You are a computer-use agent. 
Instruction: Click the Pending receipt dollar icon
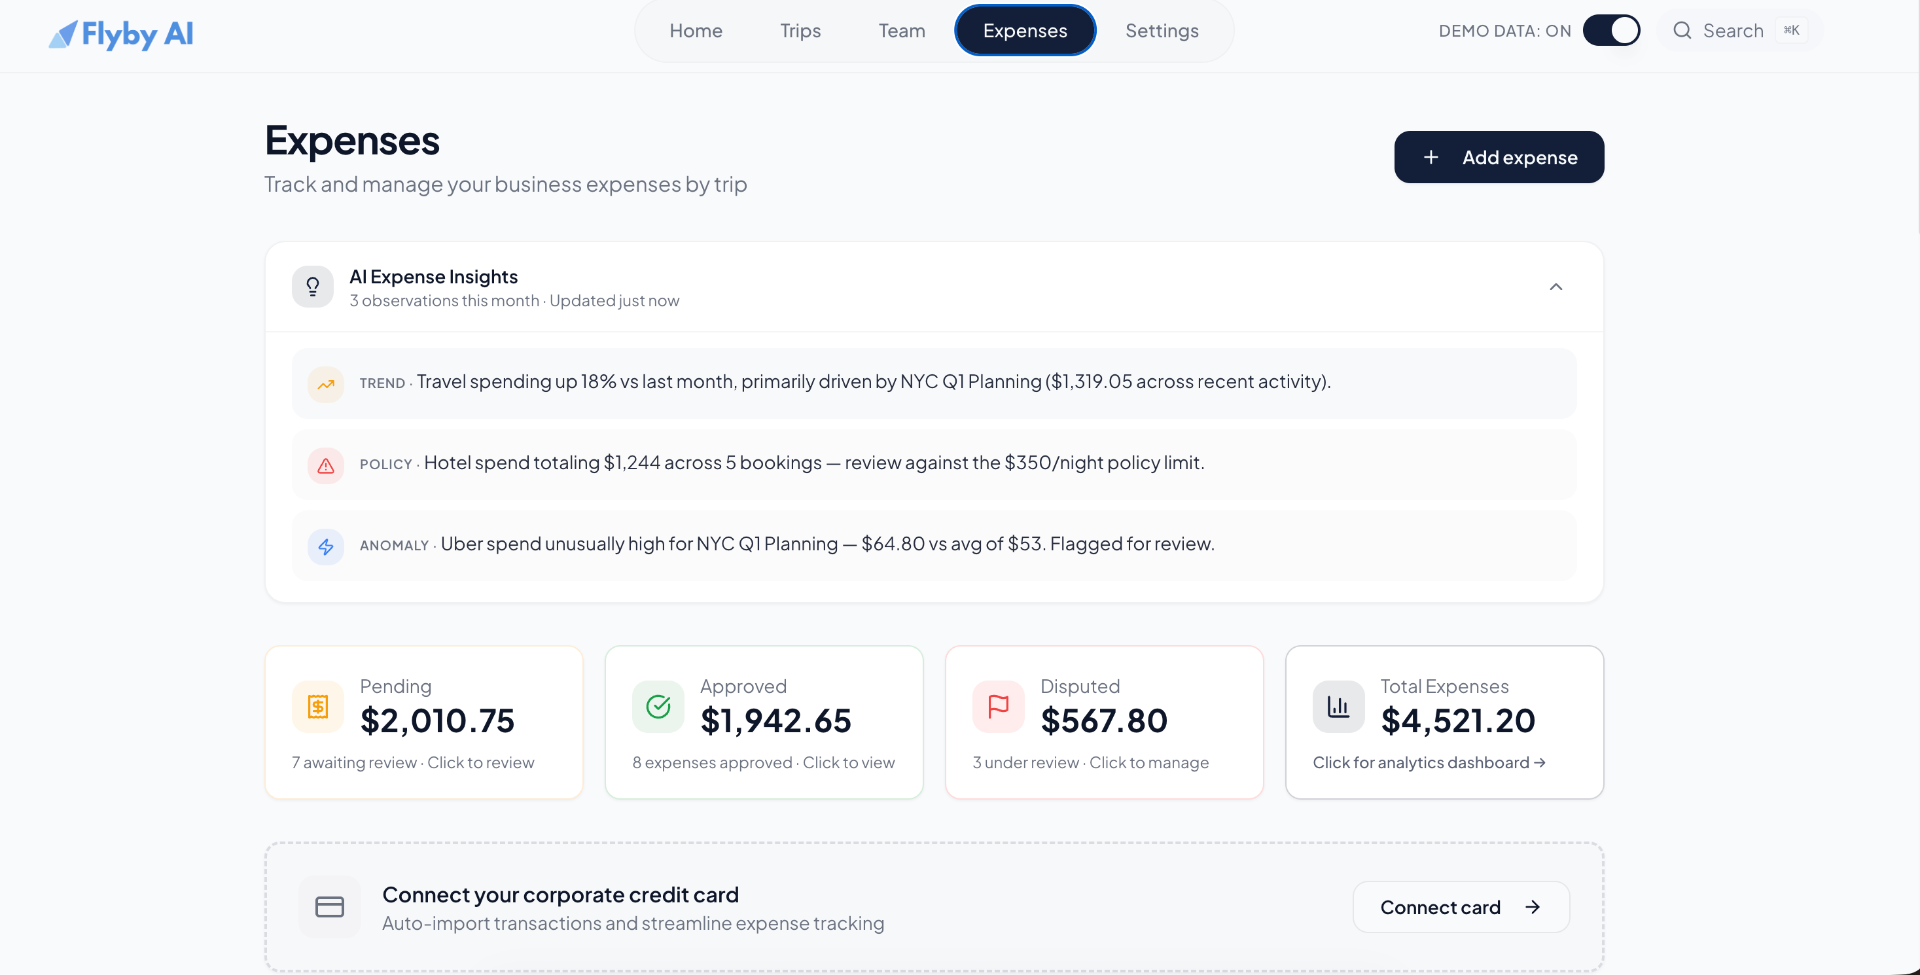tap(318, 707)
